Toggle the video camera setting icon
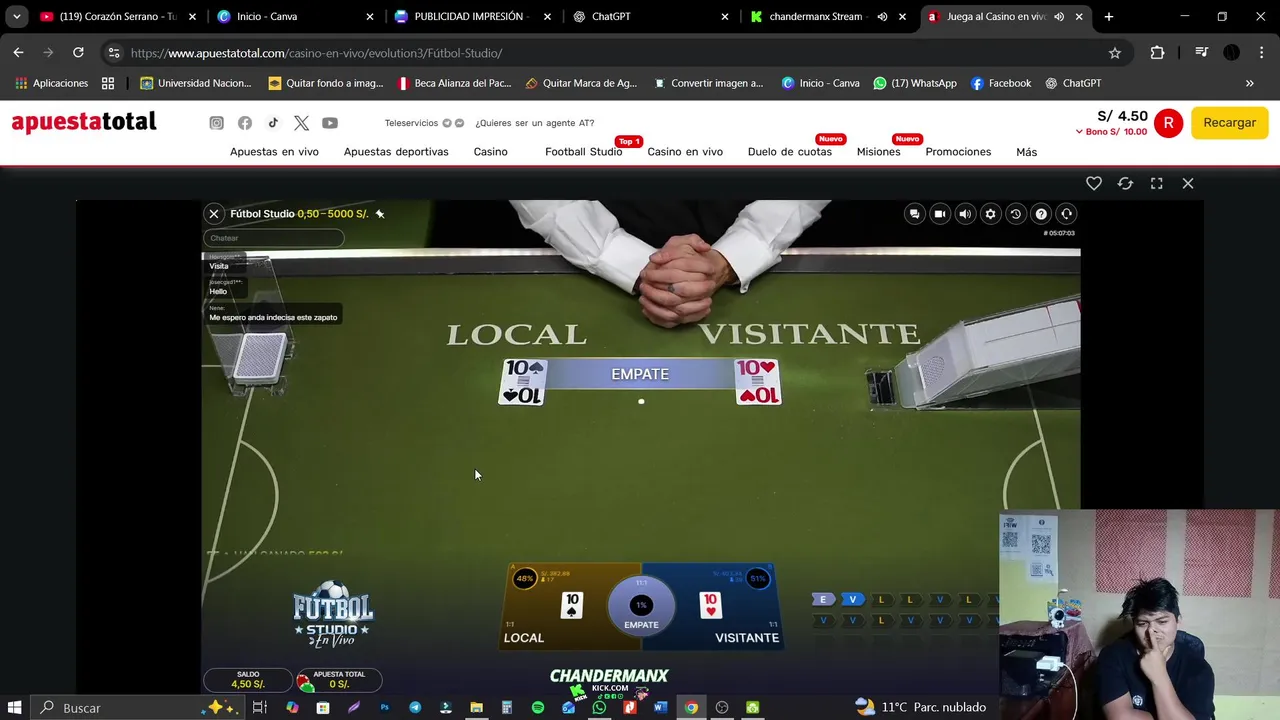This screenshot has width=1280, height=720. (940, 213)
